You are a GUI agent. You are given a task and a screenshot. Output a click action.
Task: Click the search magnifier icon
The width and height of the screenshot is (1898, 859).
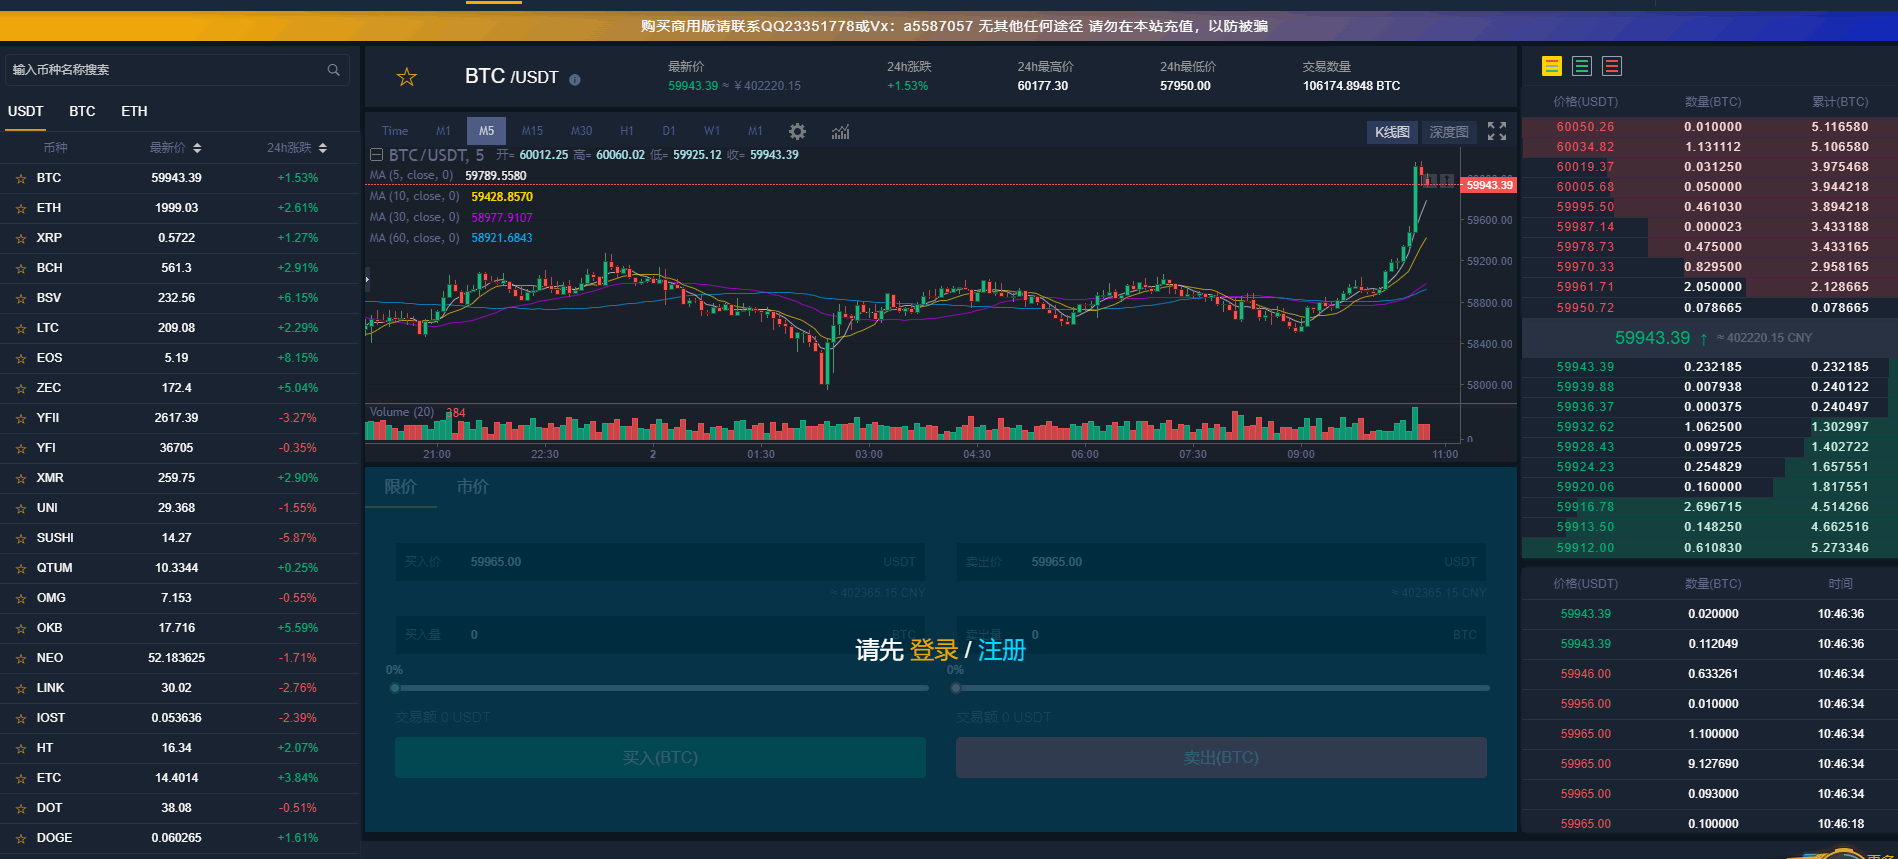click(333, 70)
